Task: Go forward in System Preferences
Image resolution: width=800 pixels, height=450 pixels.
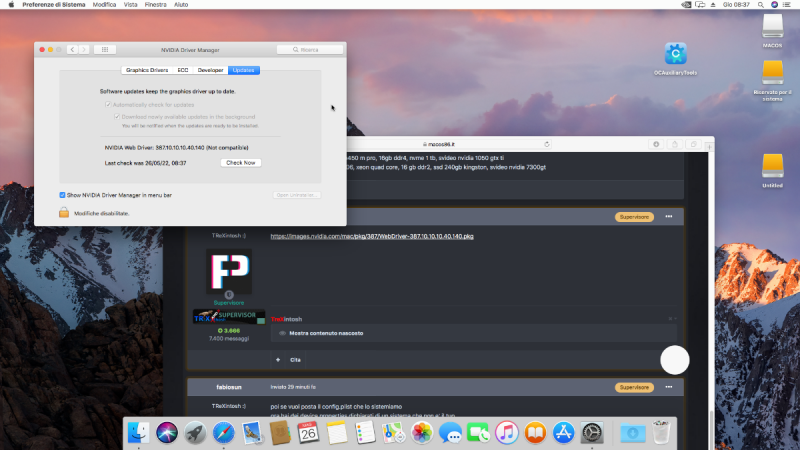Action: click(84, 49)
